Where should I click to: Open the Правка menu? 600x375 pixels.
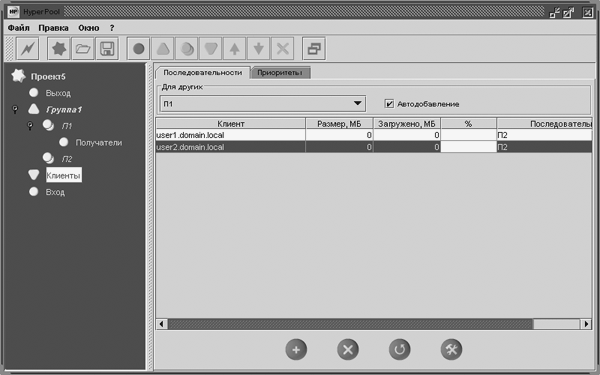[54, 28]
